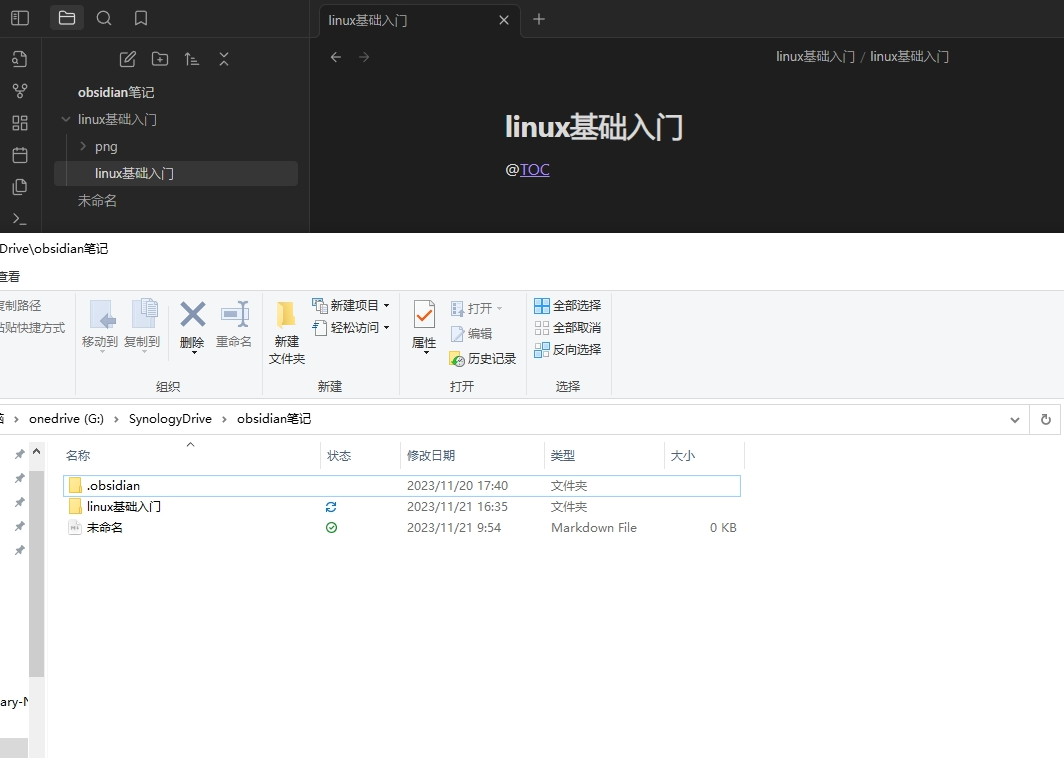Open the graph view from the ribbon
Screen dimensions: 1064x758
(19, 91)
